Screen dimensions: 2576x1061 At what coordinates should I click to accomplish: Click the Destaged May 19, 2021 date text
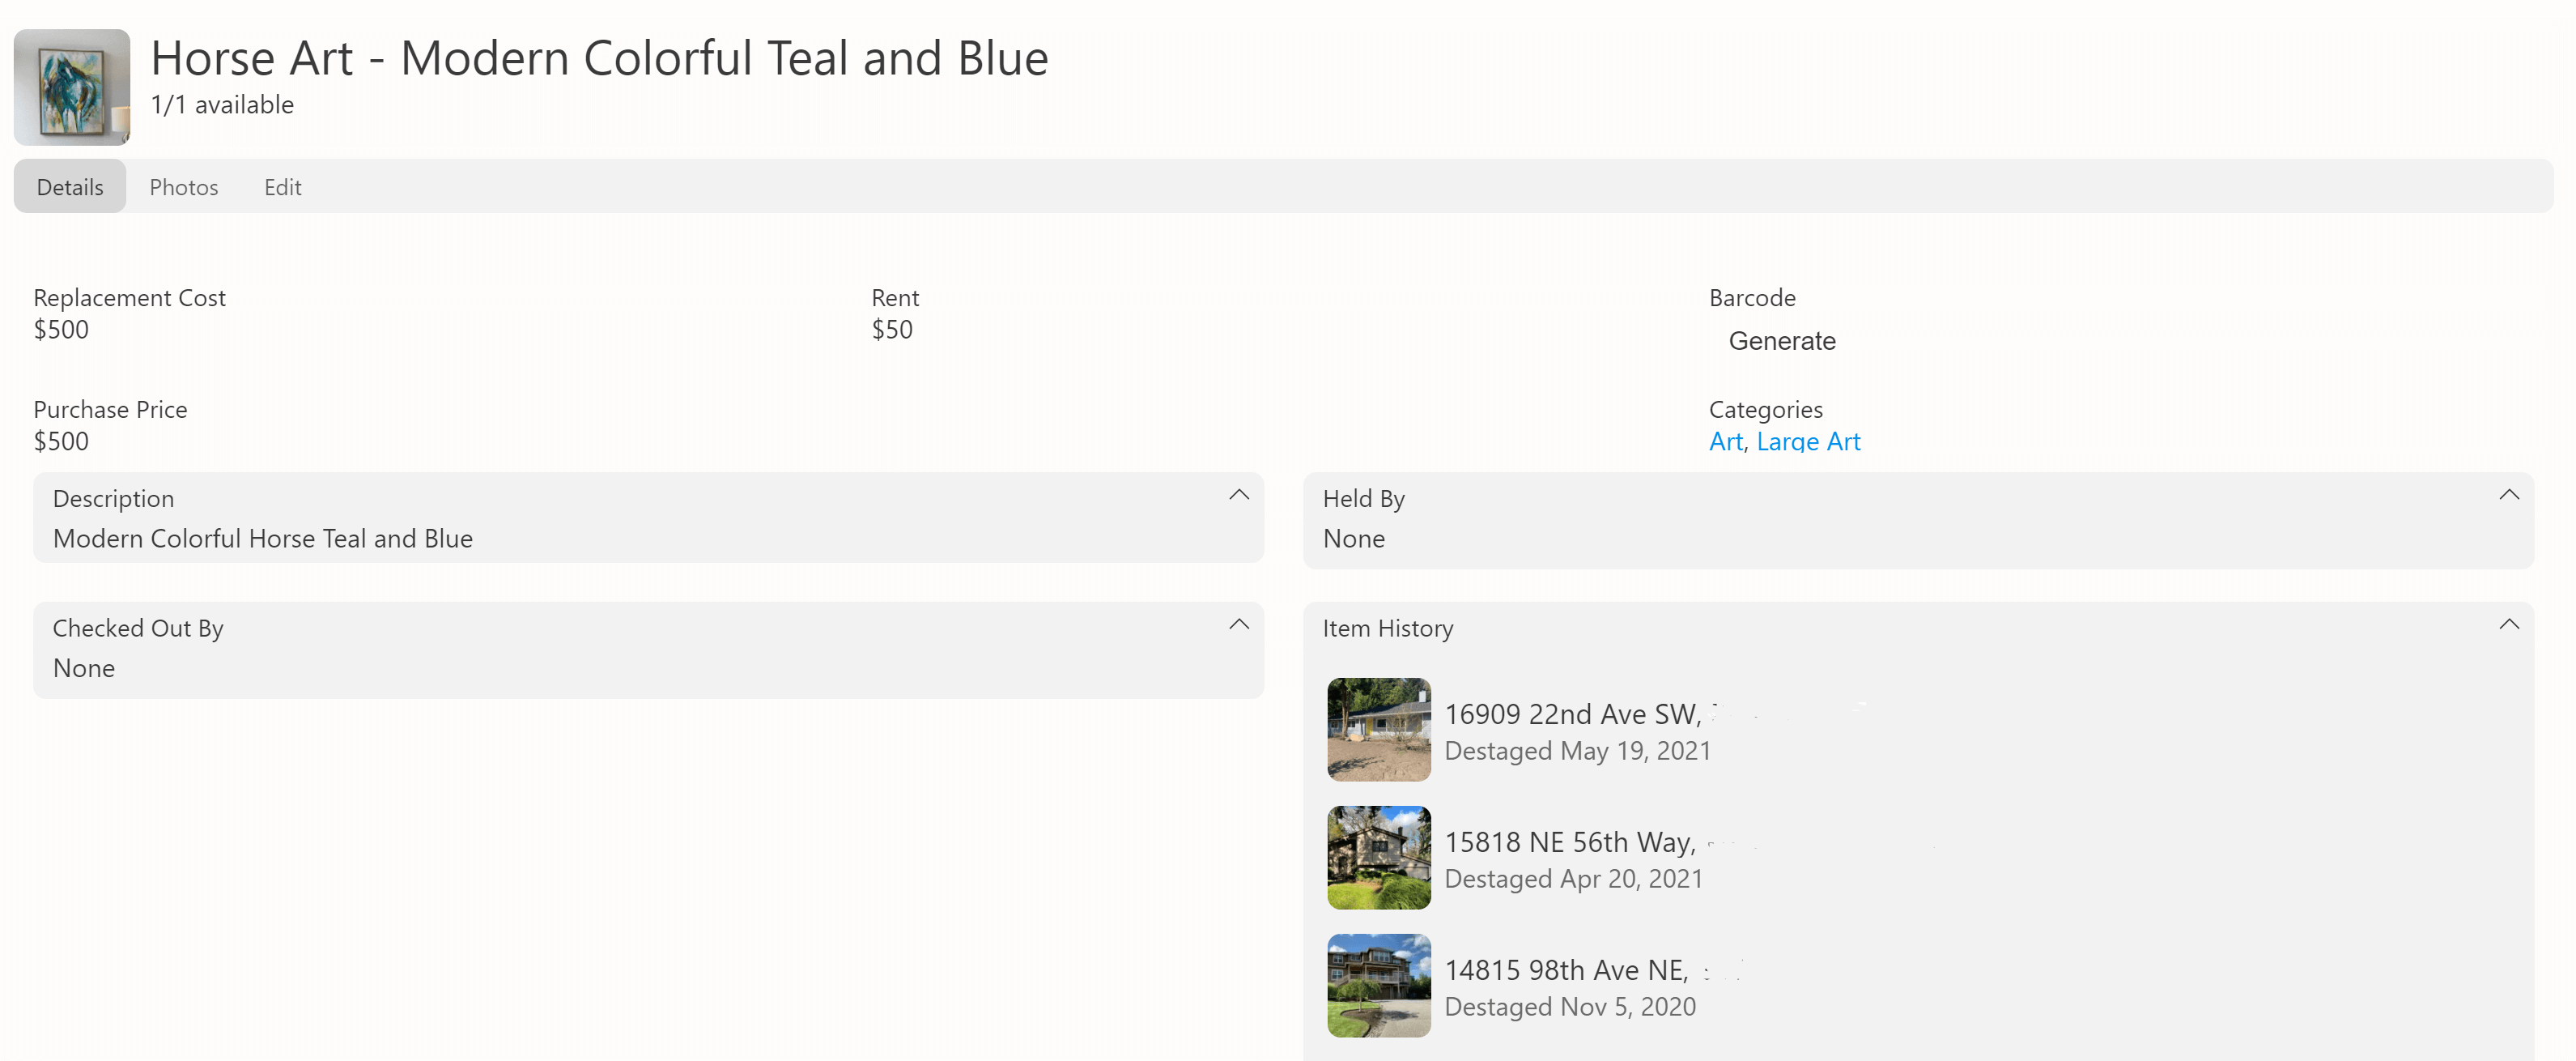(x=1577, y=751)
